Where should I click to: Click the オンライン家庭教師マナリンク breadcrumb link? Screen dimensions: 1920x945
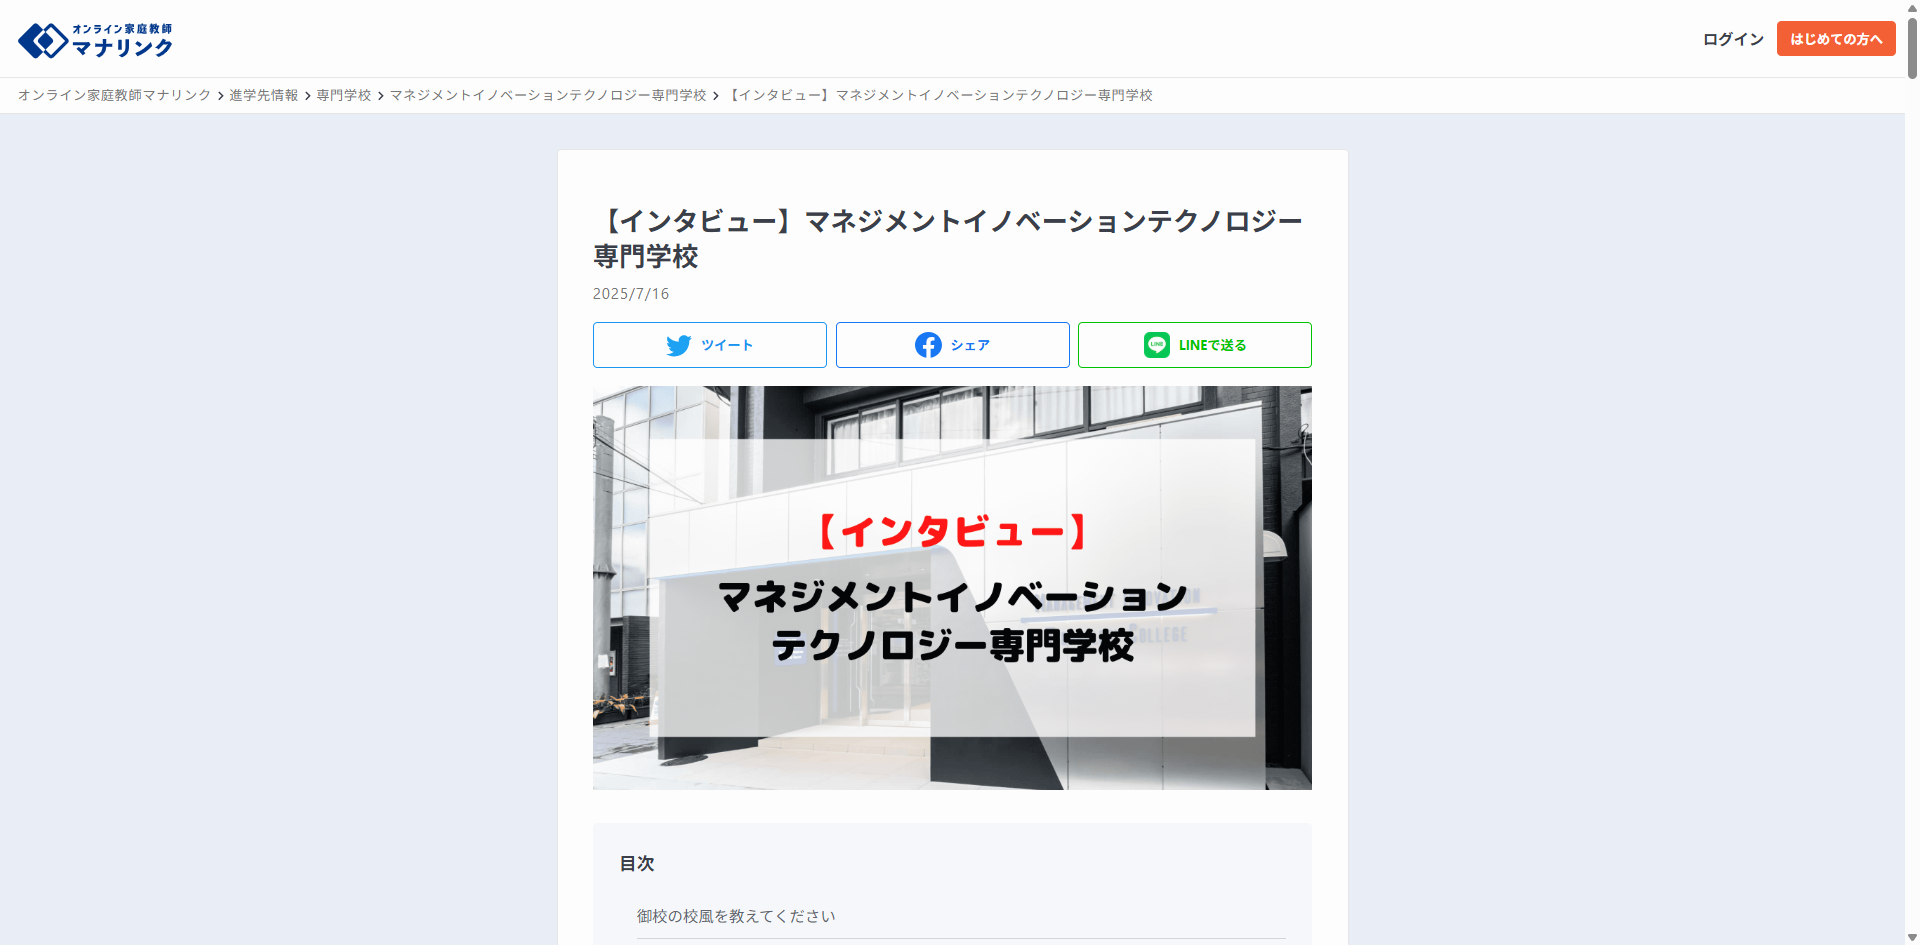tap(113, 95)
